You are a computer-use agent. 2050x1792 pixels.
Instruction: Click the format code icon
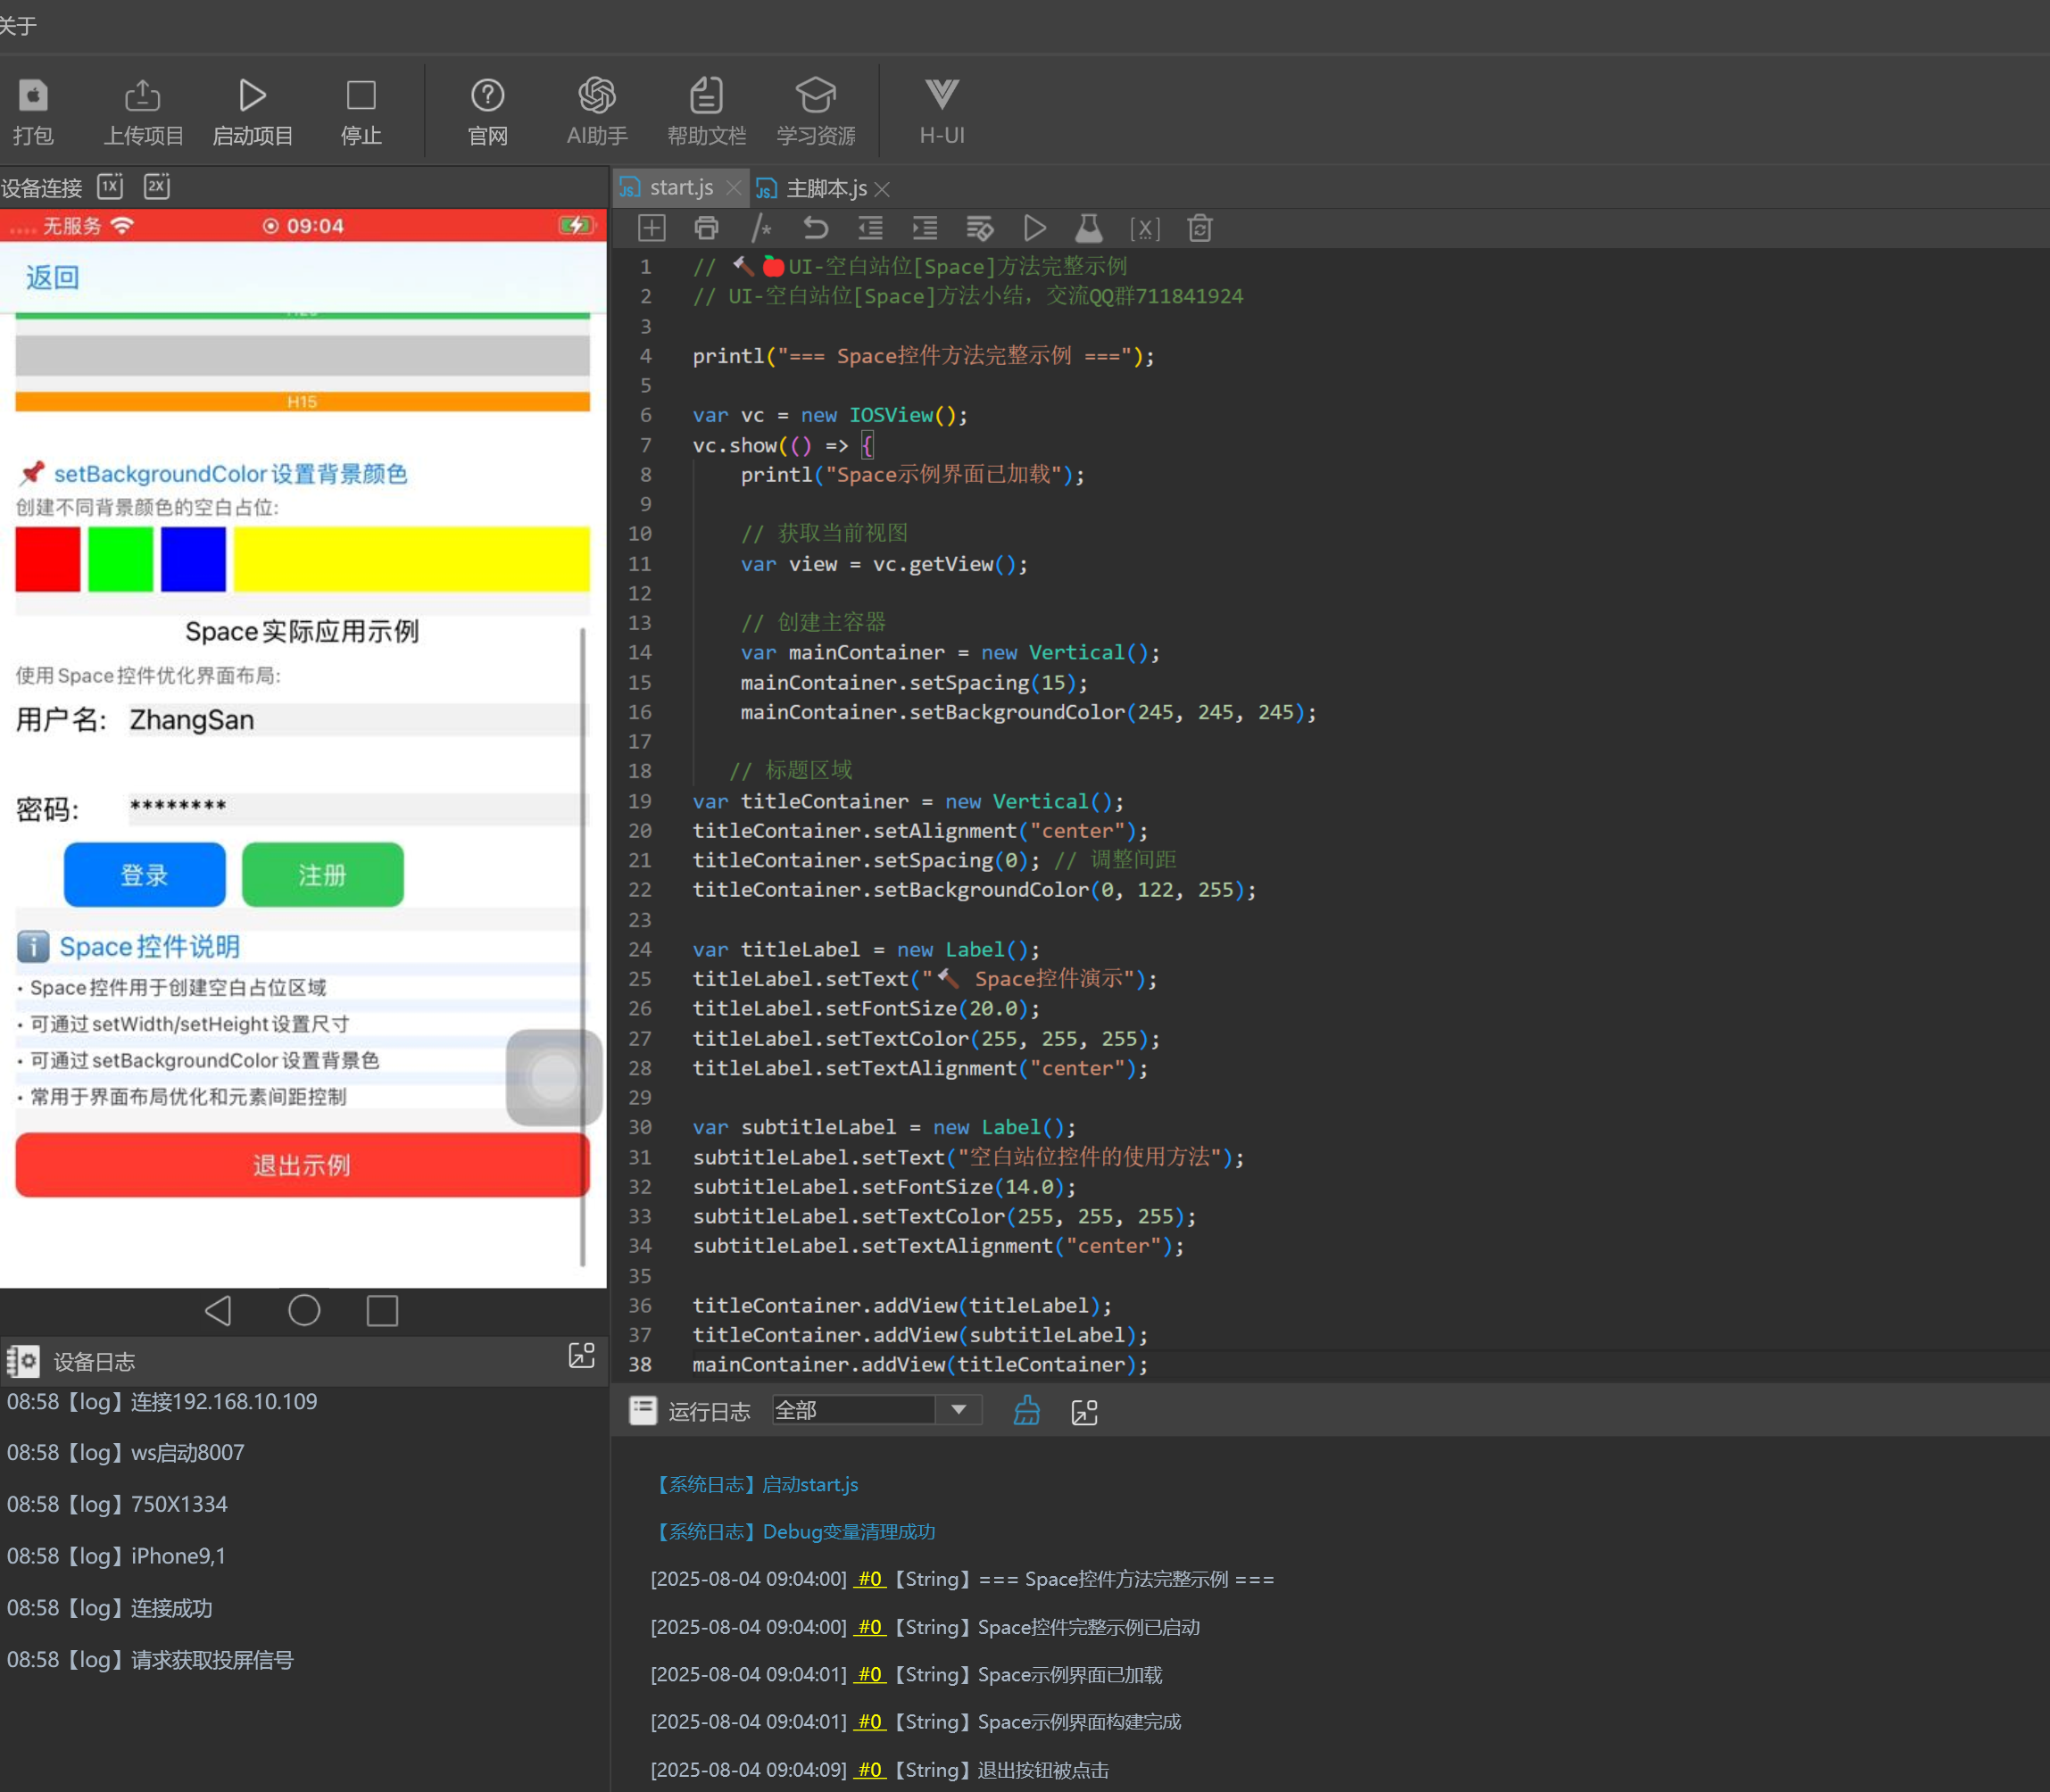tap(980, 228)
